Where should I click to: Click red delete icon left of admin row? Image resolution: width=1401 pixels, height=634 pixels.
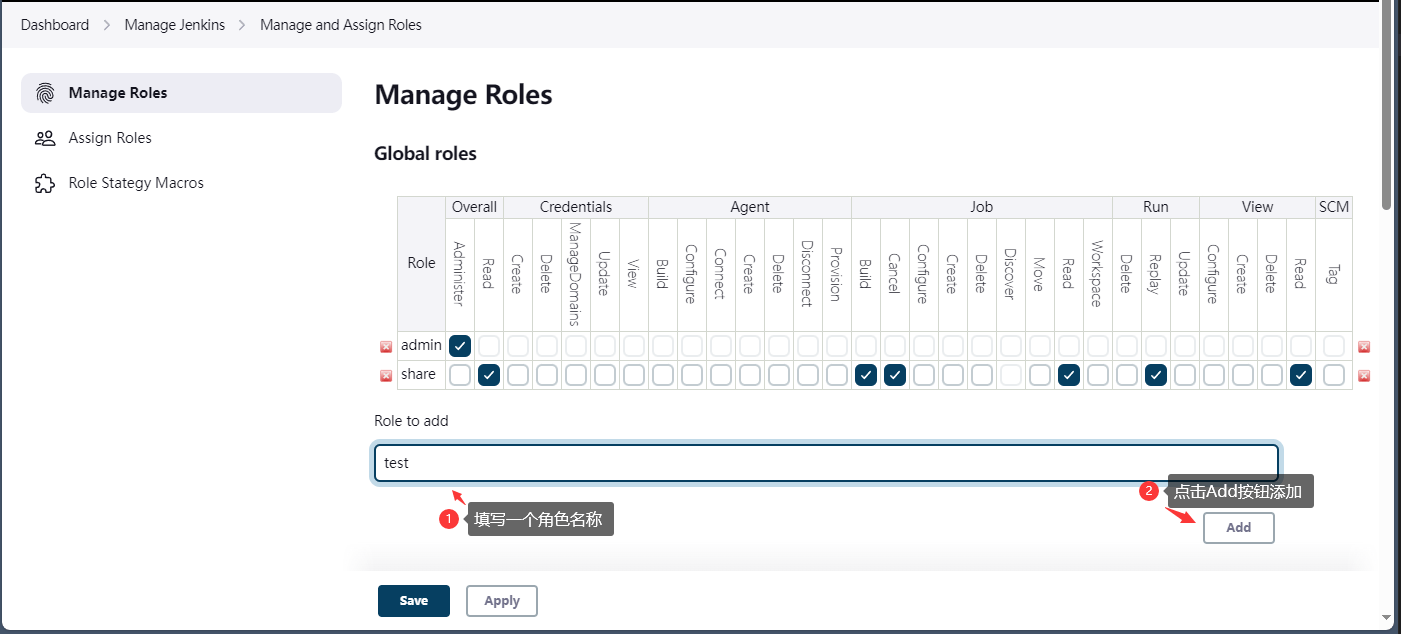[x=386, y=347]
